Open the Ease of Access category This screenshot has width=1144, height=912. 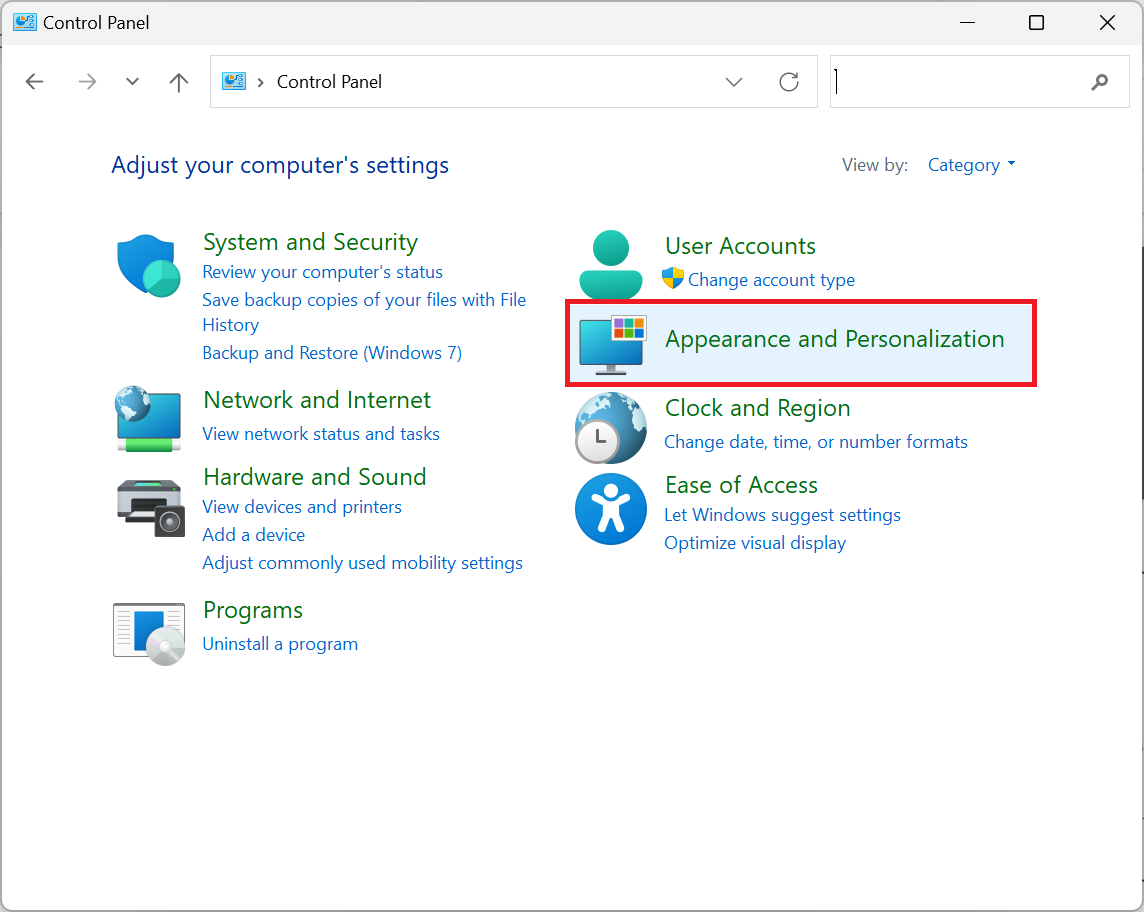pyautogui.click(x=741, y=485)
